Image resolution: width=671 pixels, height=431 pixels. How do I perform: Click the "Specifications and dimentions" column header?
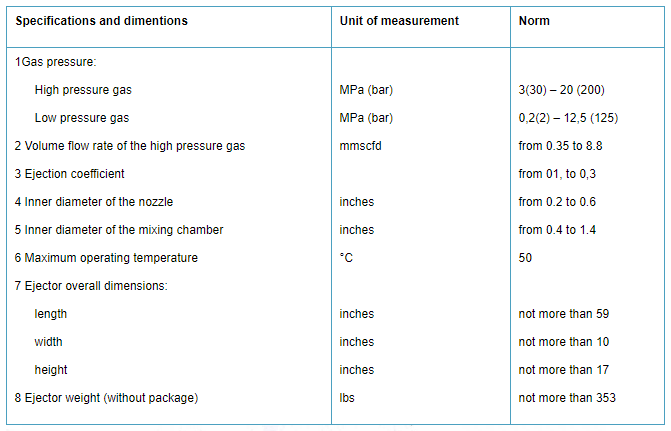(101, 21)
